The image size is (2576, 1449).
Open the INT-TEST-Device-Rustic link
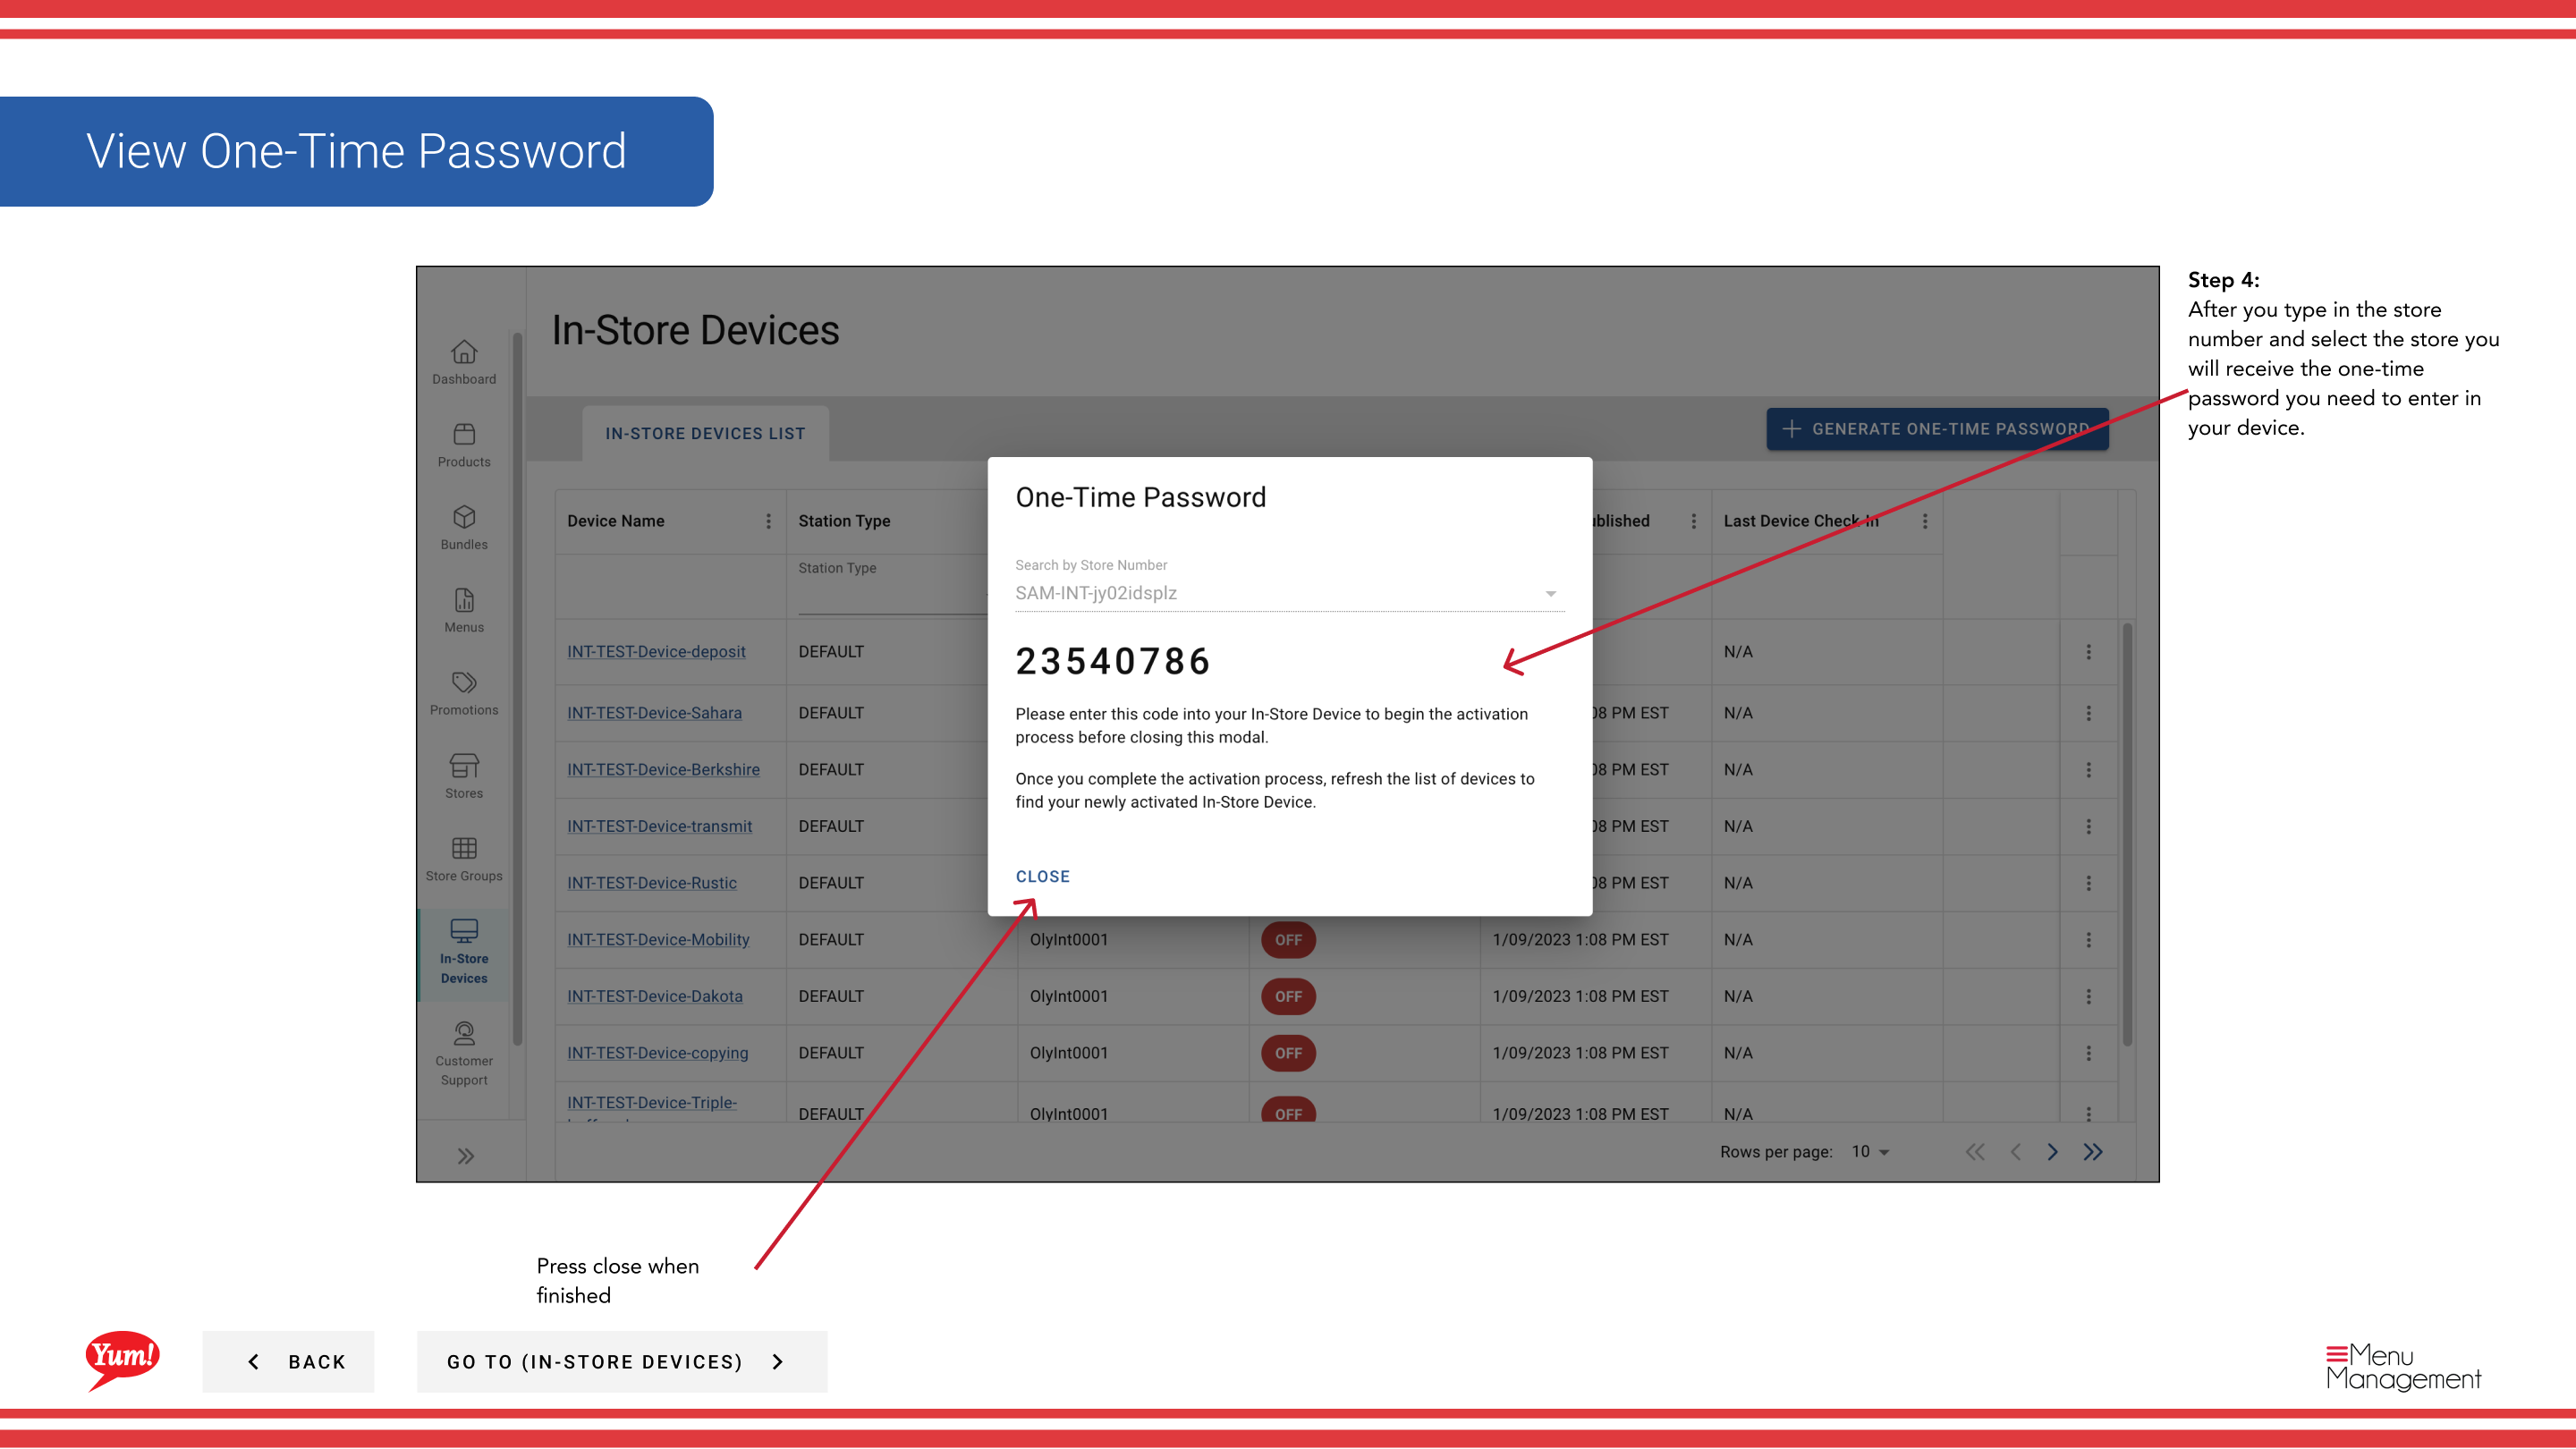coord(652,883)
